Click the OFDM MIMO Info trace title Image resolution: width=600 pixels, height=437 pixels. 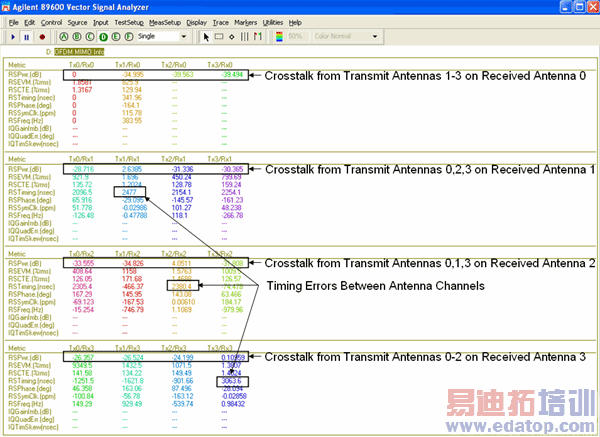point(79,52)
